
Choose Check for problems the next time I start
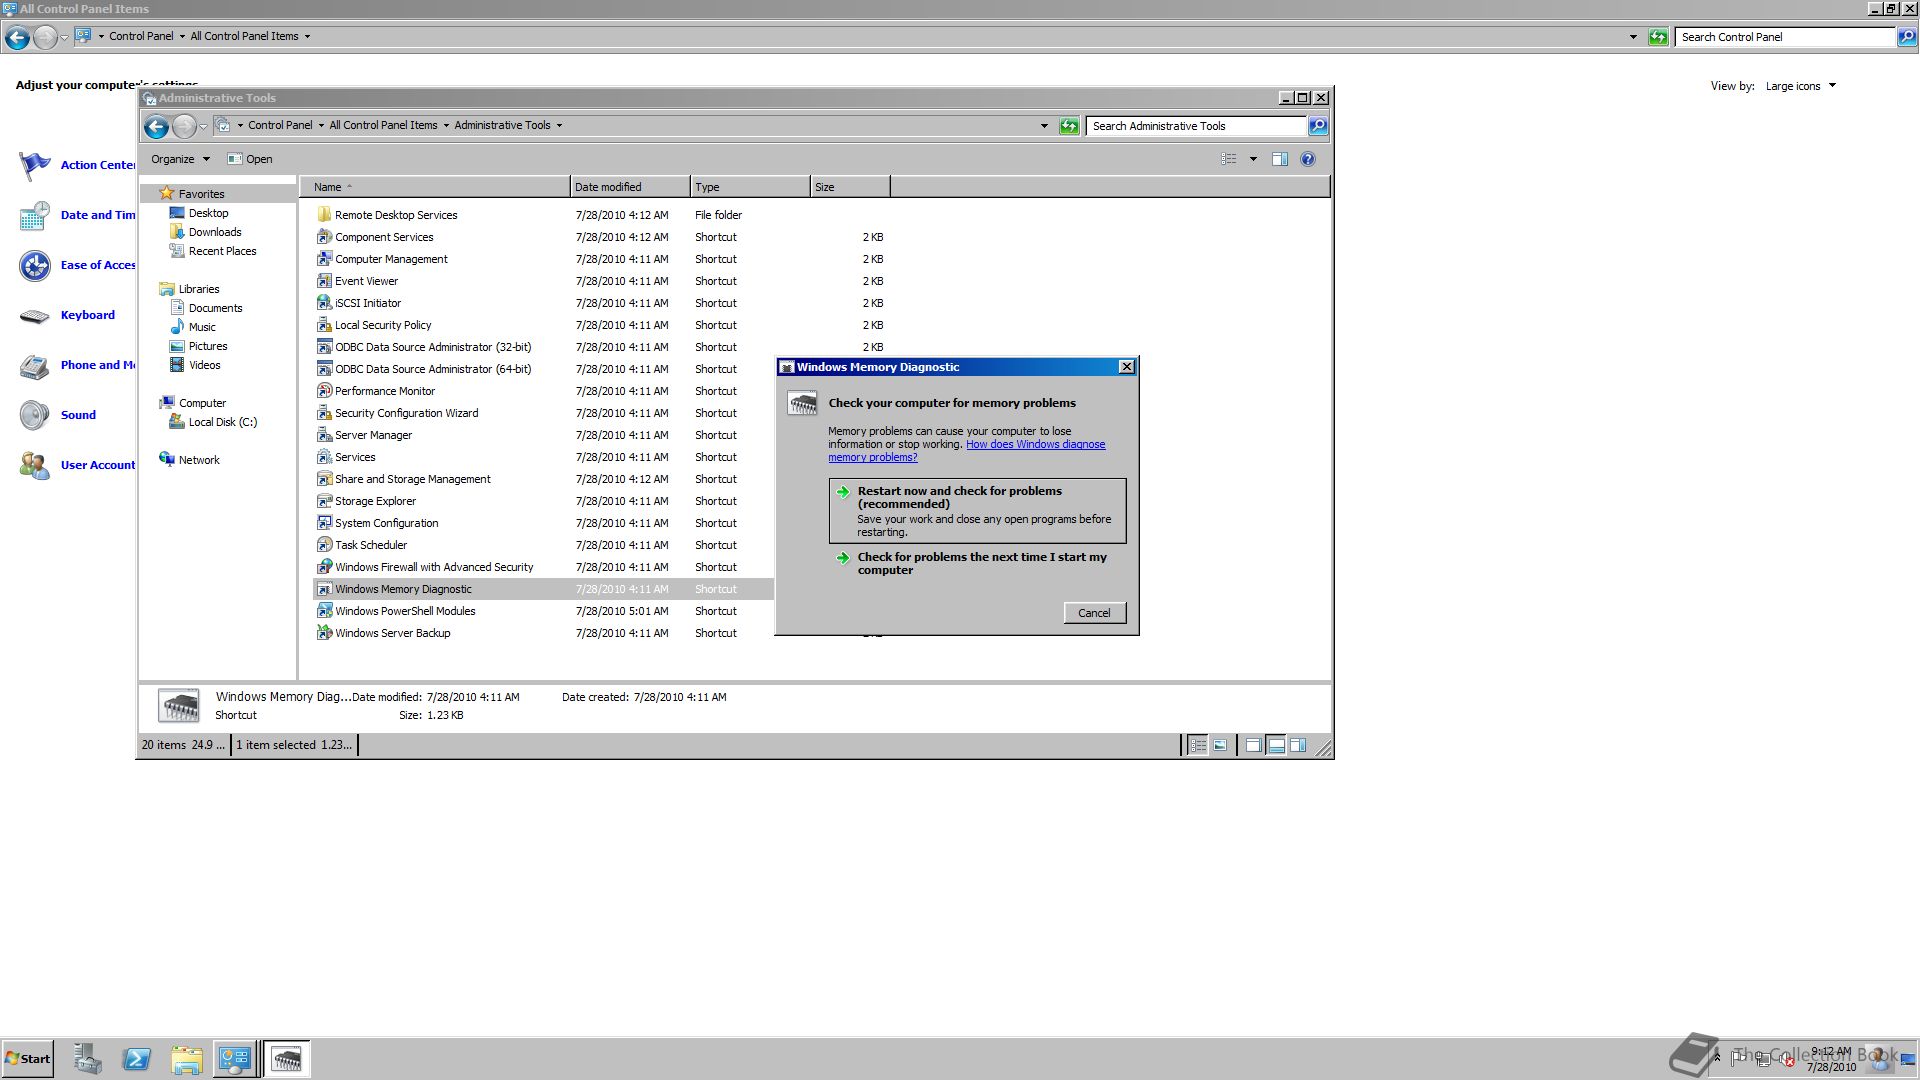click(977, 563)
